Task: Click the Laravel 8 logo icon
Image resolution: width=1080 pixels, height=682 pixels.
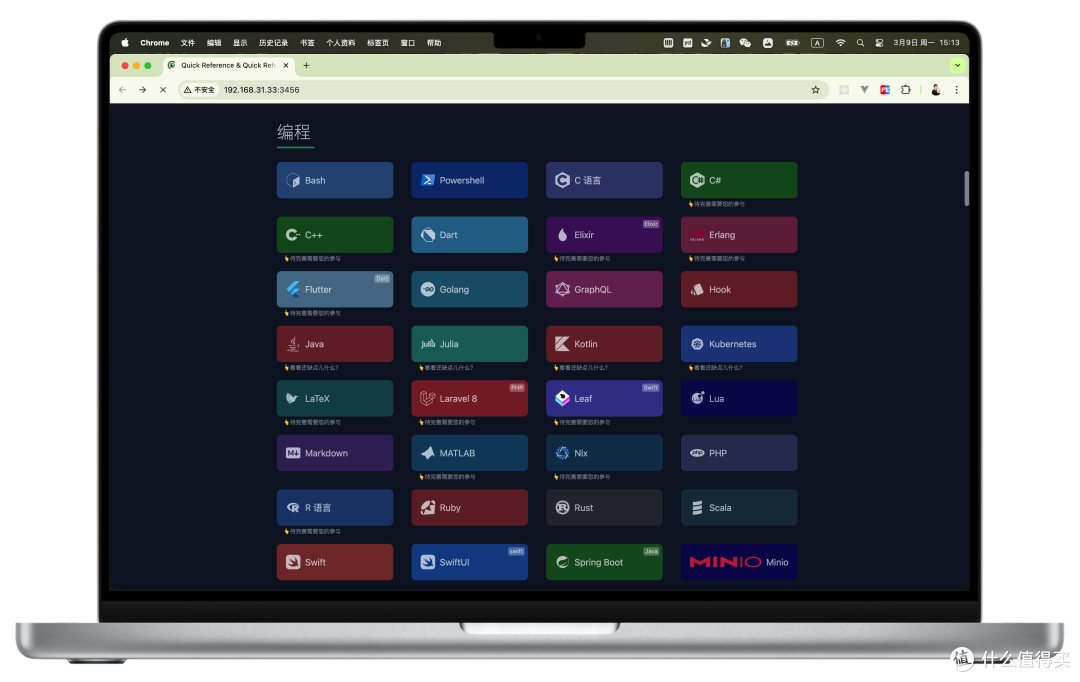Action: pos(428,398)
